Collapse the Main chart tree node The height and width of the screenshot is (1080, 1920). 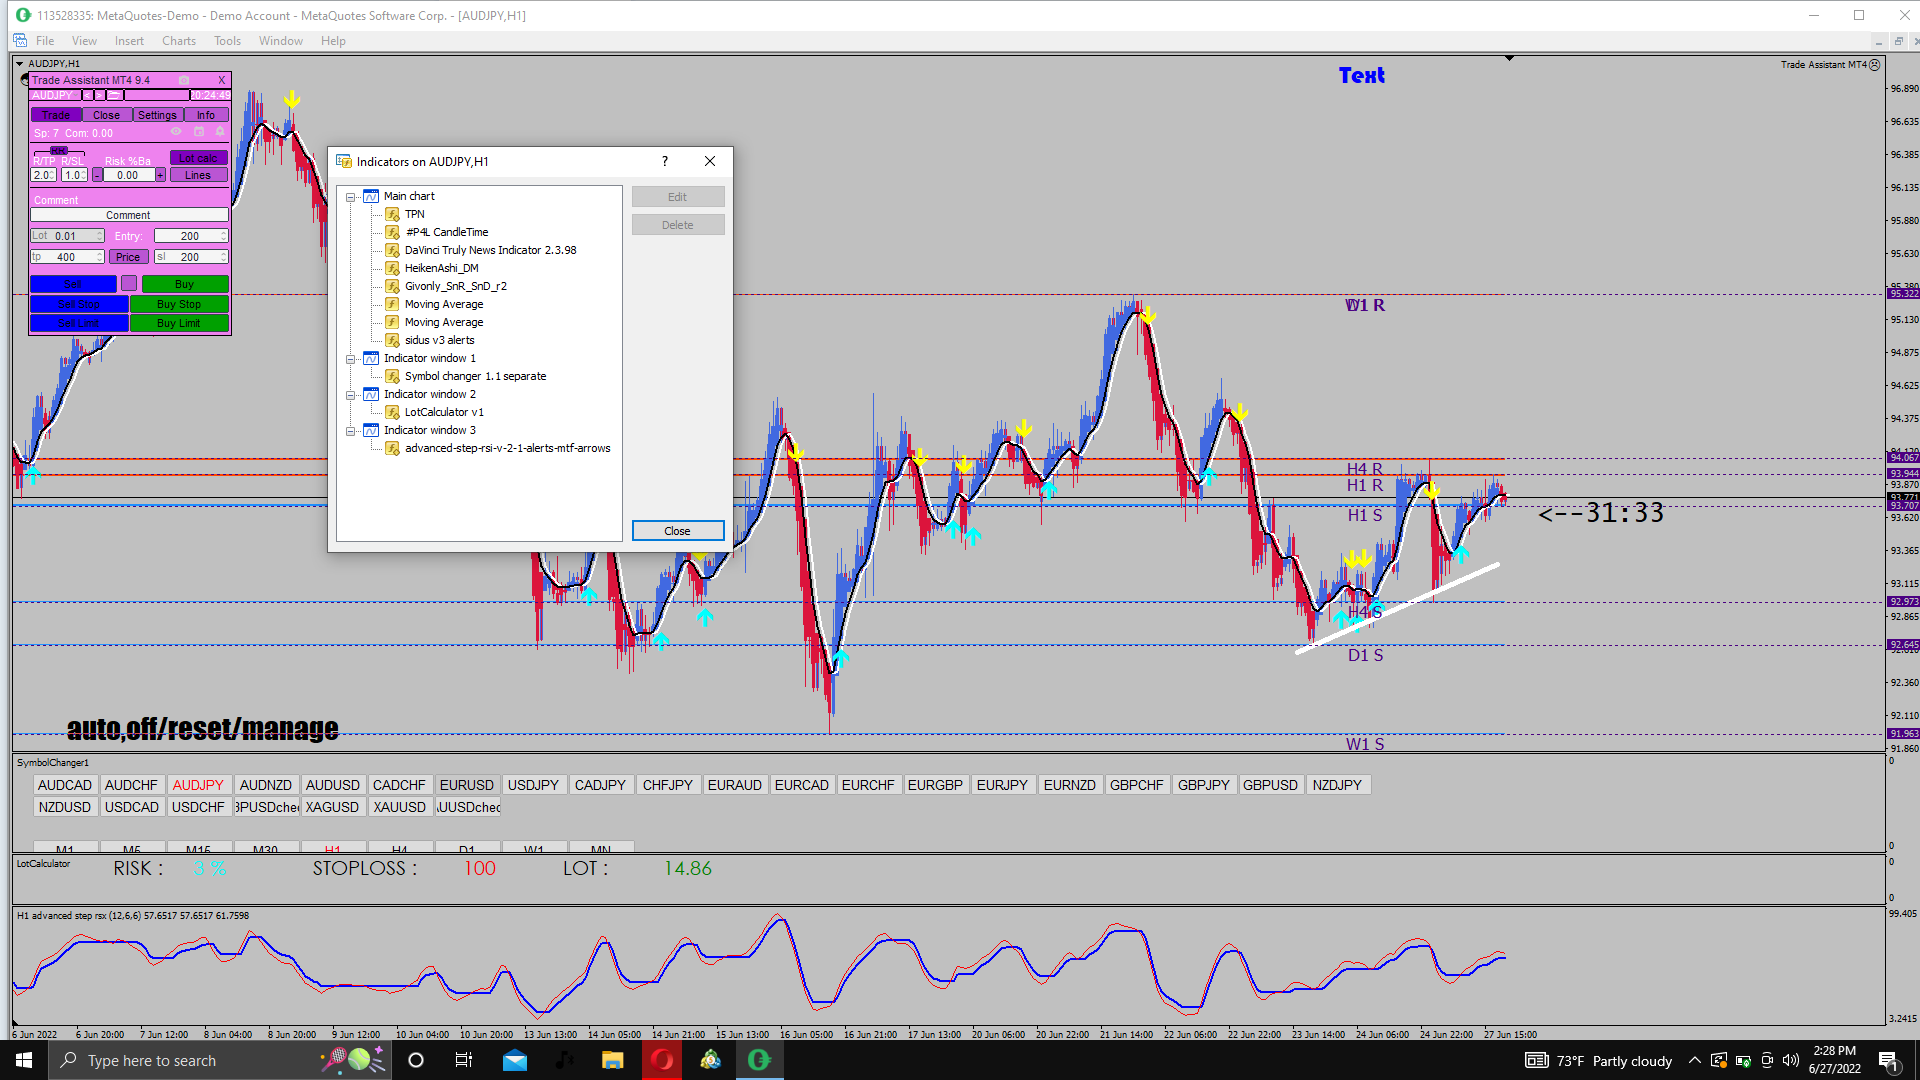point(351,197)
